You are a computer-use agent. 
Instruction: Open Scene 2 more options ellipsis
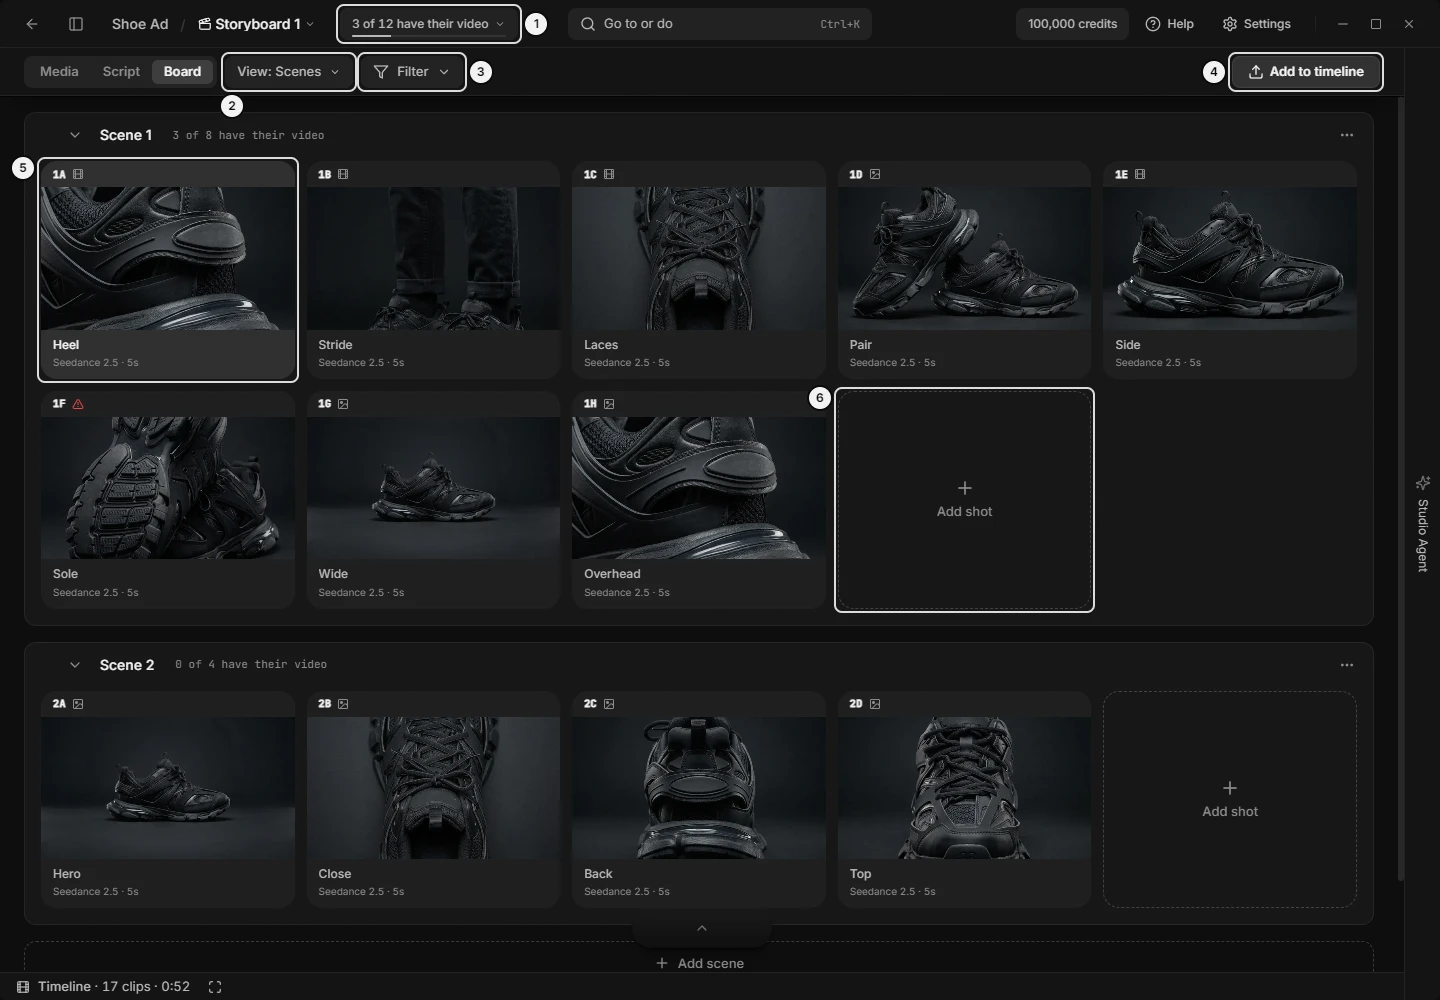[x=1347, y=665]
